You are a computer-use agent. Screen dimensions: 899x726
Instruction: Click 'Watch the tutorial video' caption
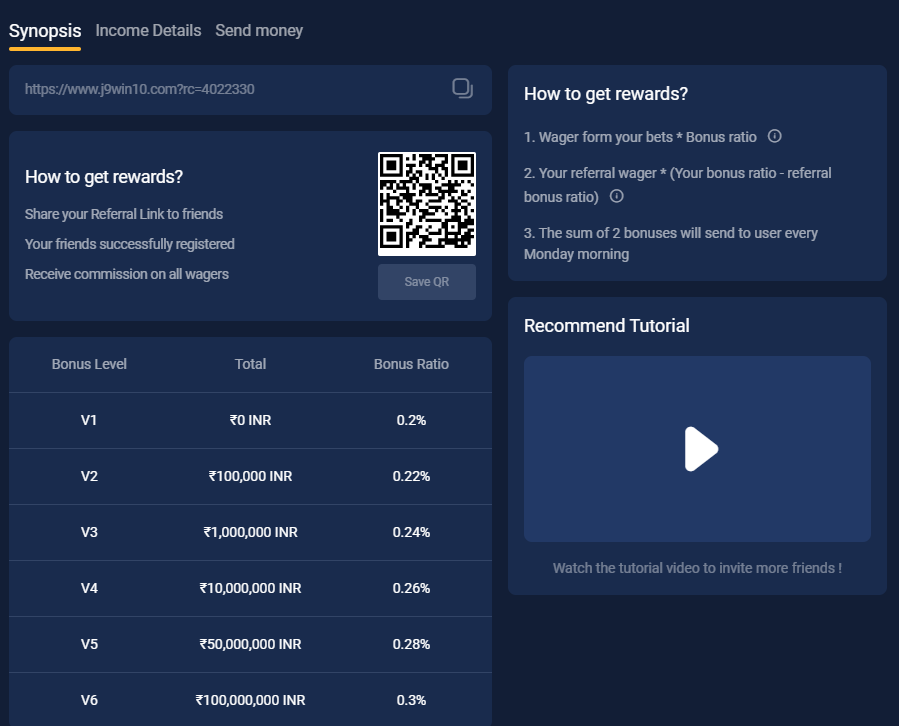(697, 568)
